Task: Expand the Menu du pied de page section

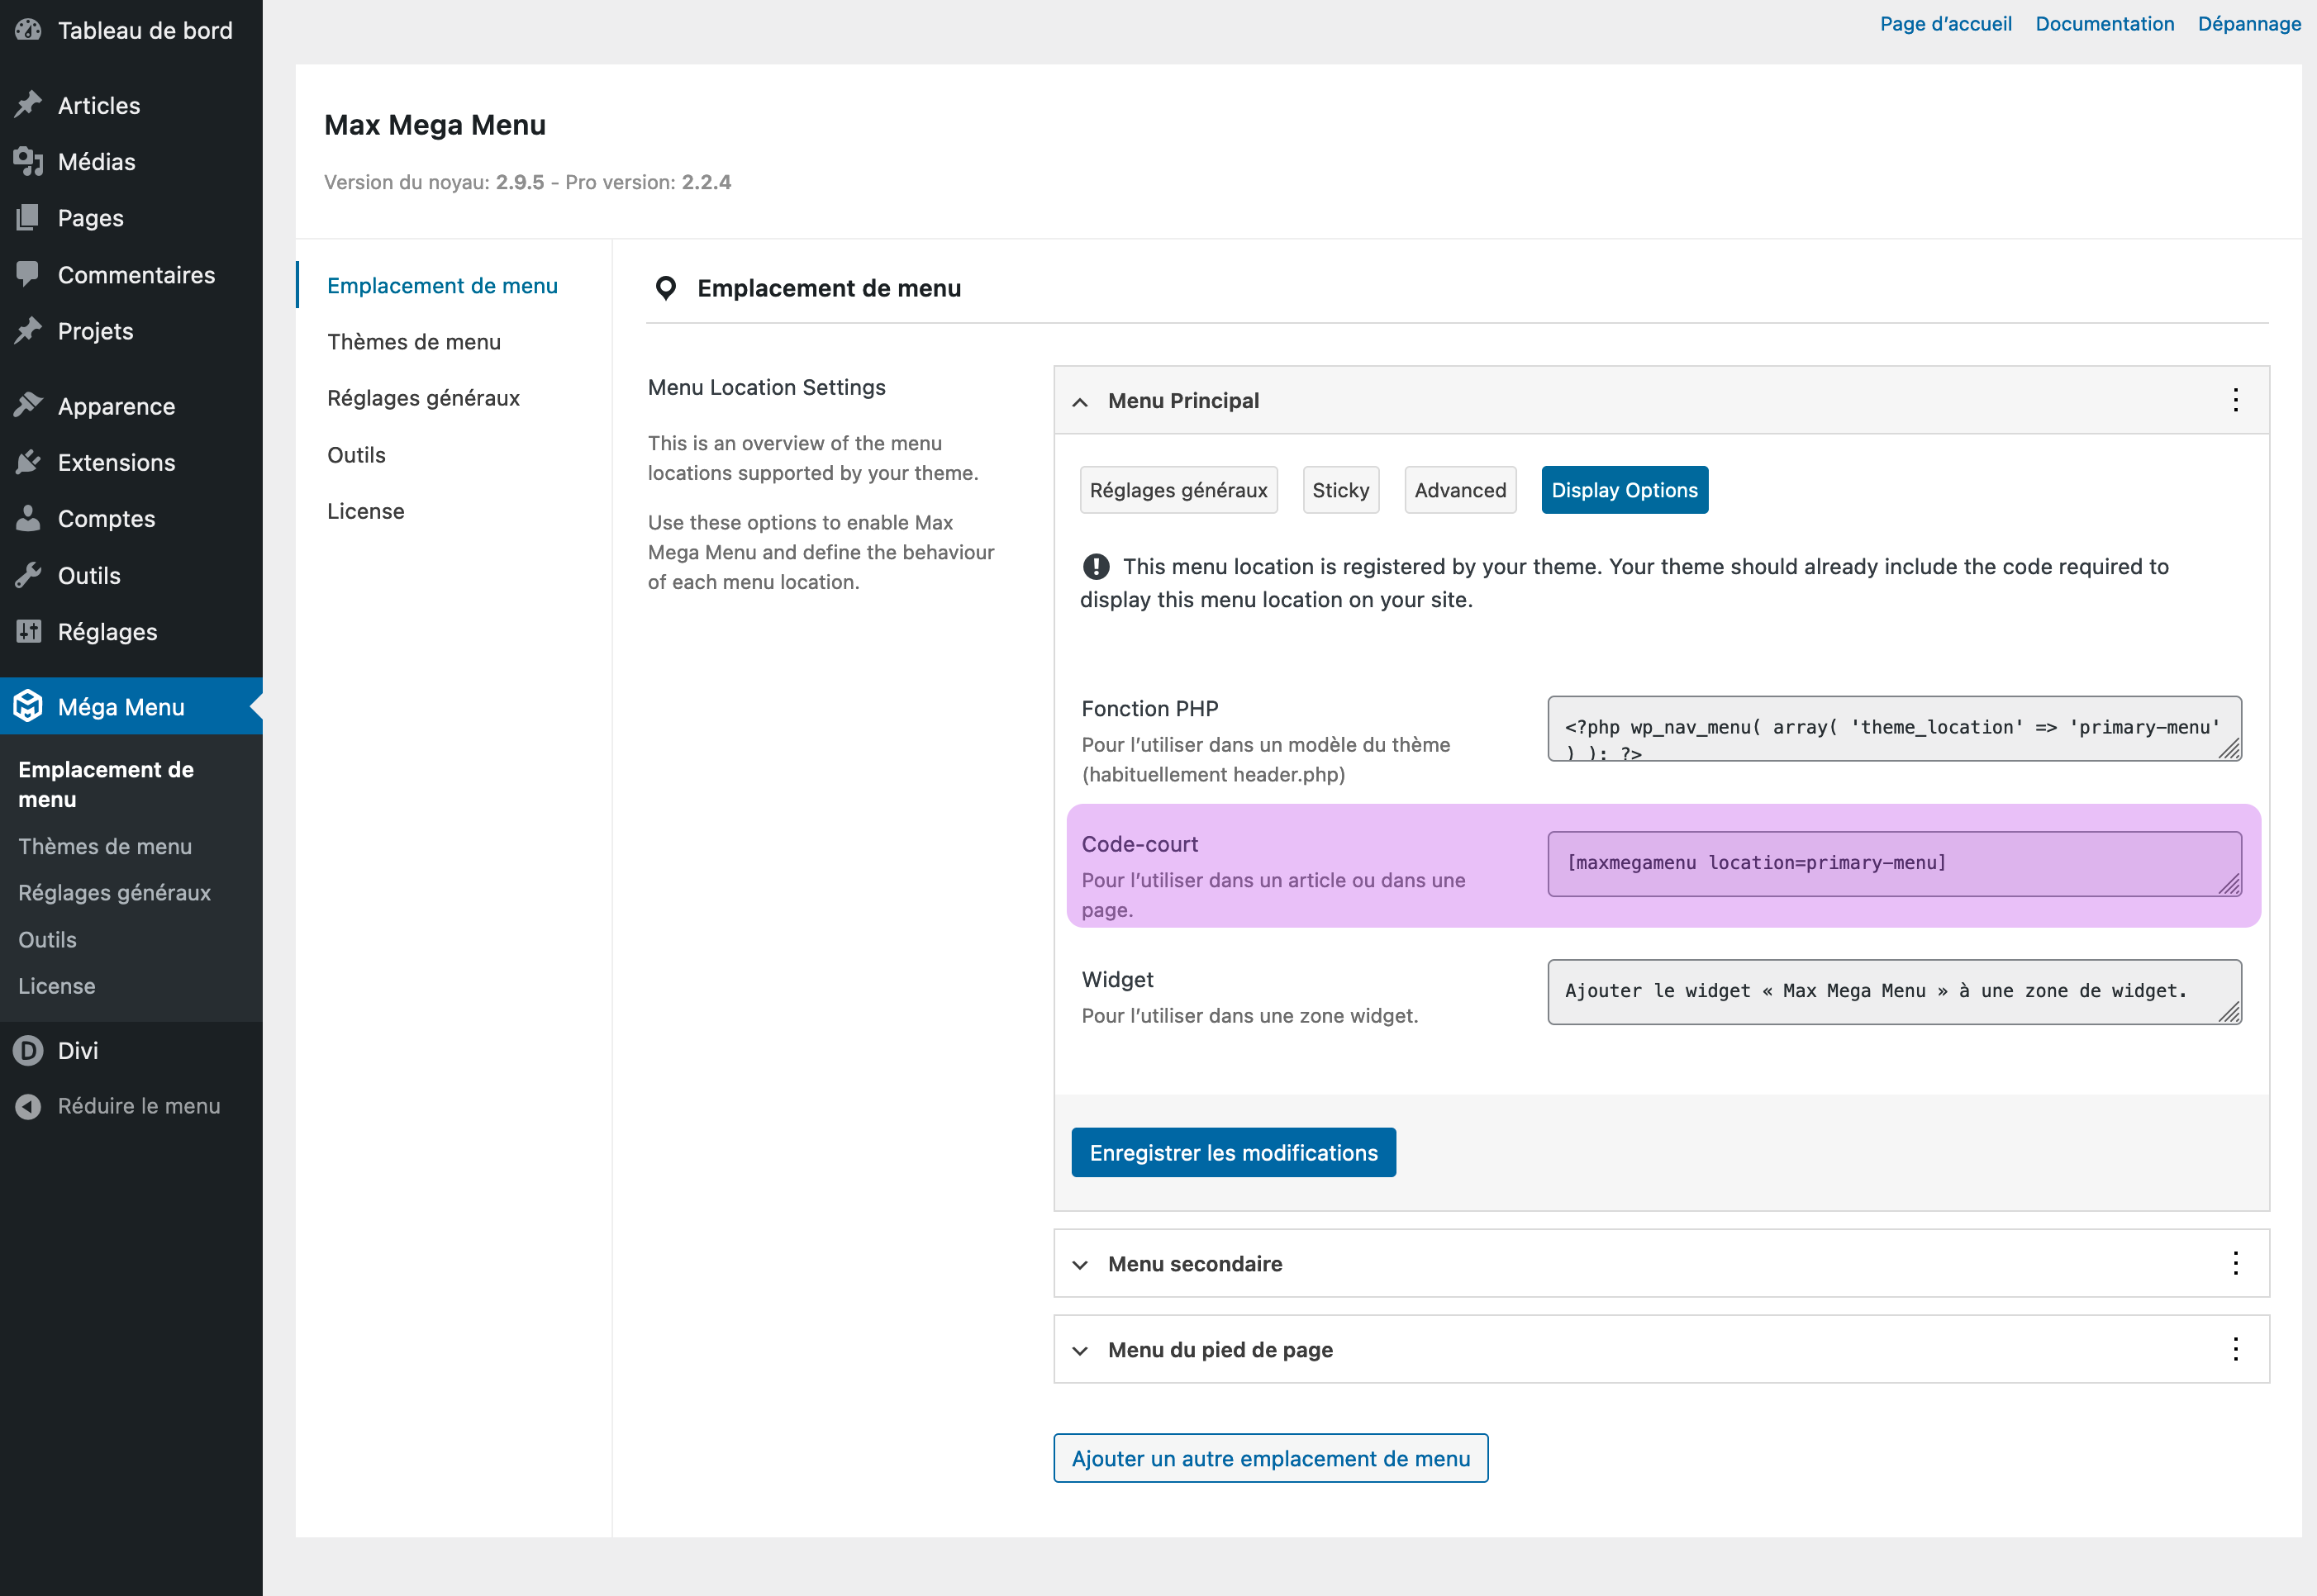Action: 1080,1350
